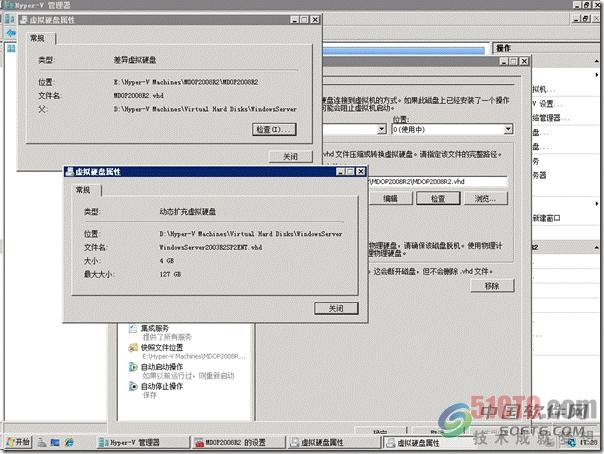Click 关闭 in the back 虚拟硬盘属性 dialog
This screenshot has width=604, height=454.
pos(290,156)
